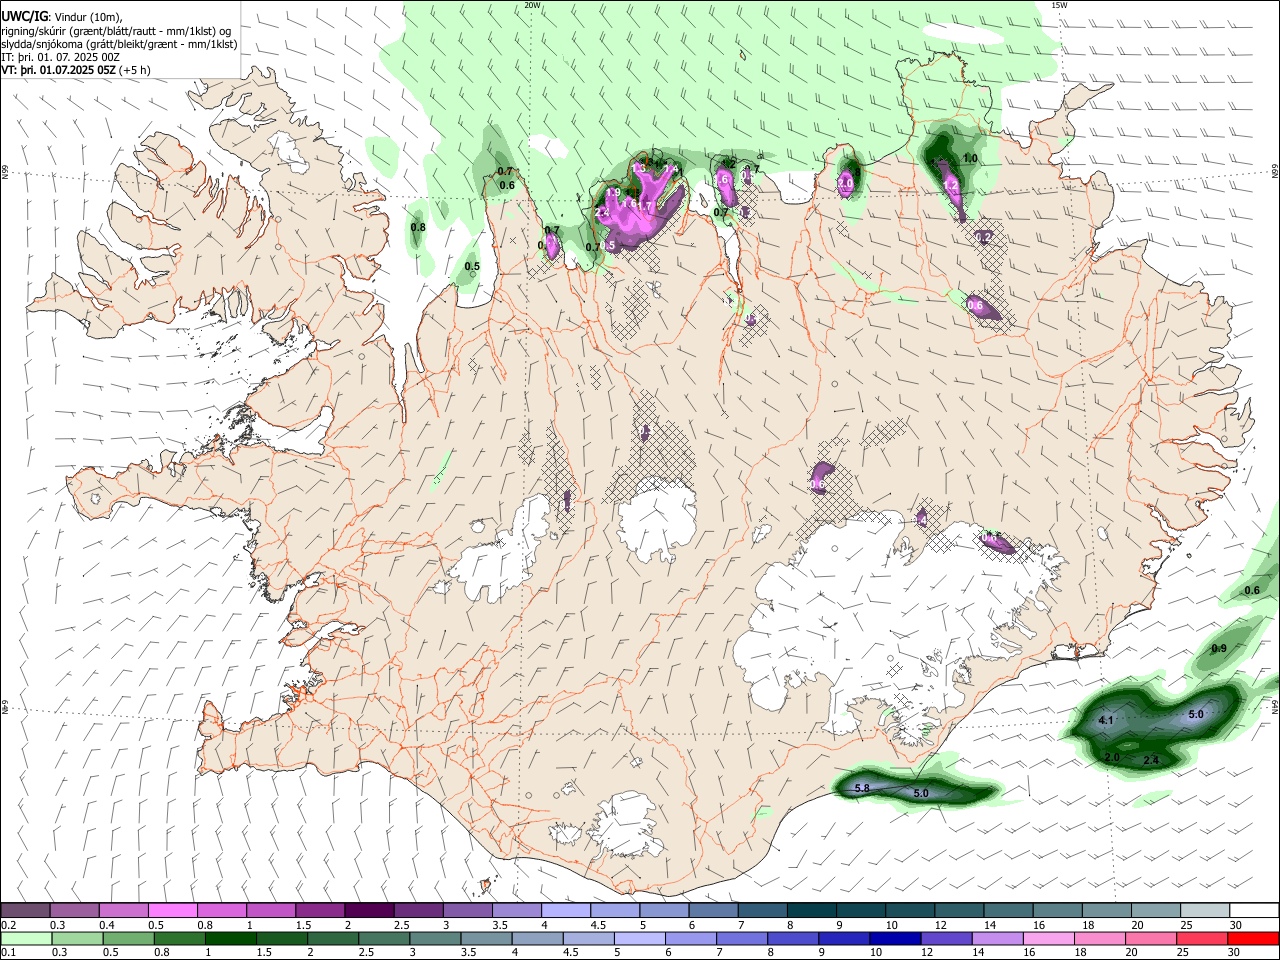
Task: Click the '5.0' value next to 4.1
Action: coord(1196,714)
